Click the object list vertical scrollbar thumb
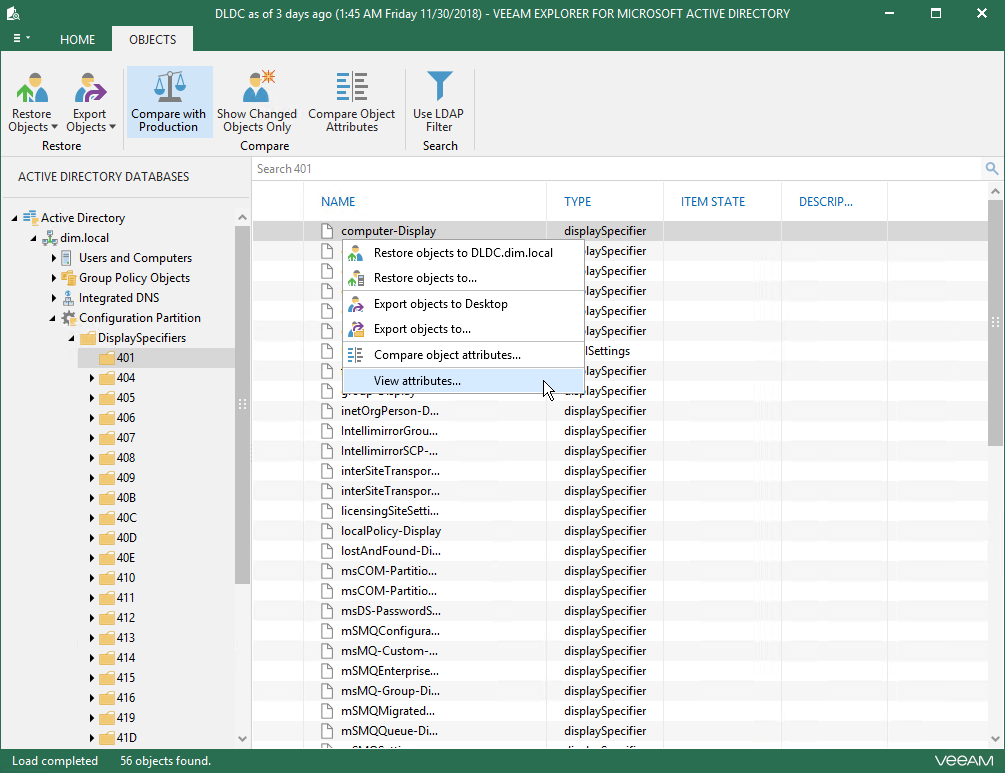1005x773 pixels. tap(995, 322)
